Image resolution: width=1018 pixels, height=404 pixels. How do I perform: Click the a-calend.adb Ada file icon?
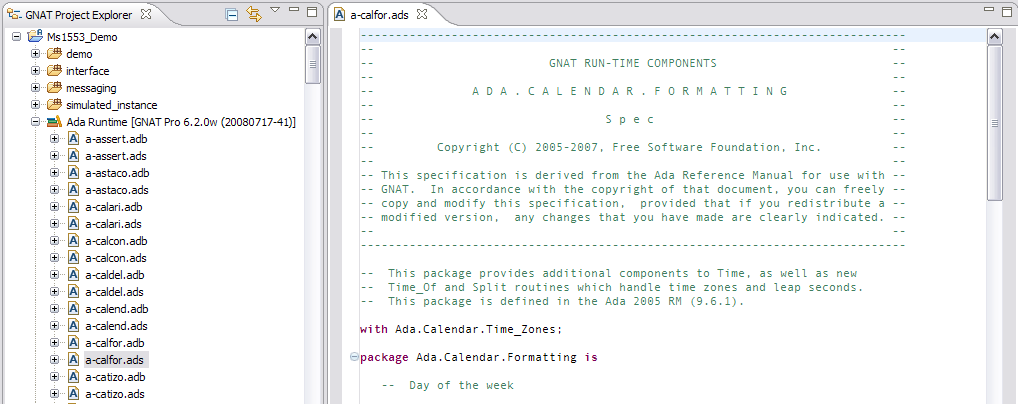point(73,309)
